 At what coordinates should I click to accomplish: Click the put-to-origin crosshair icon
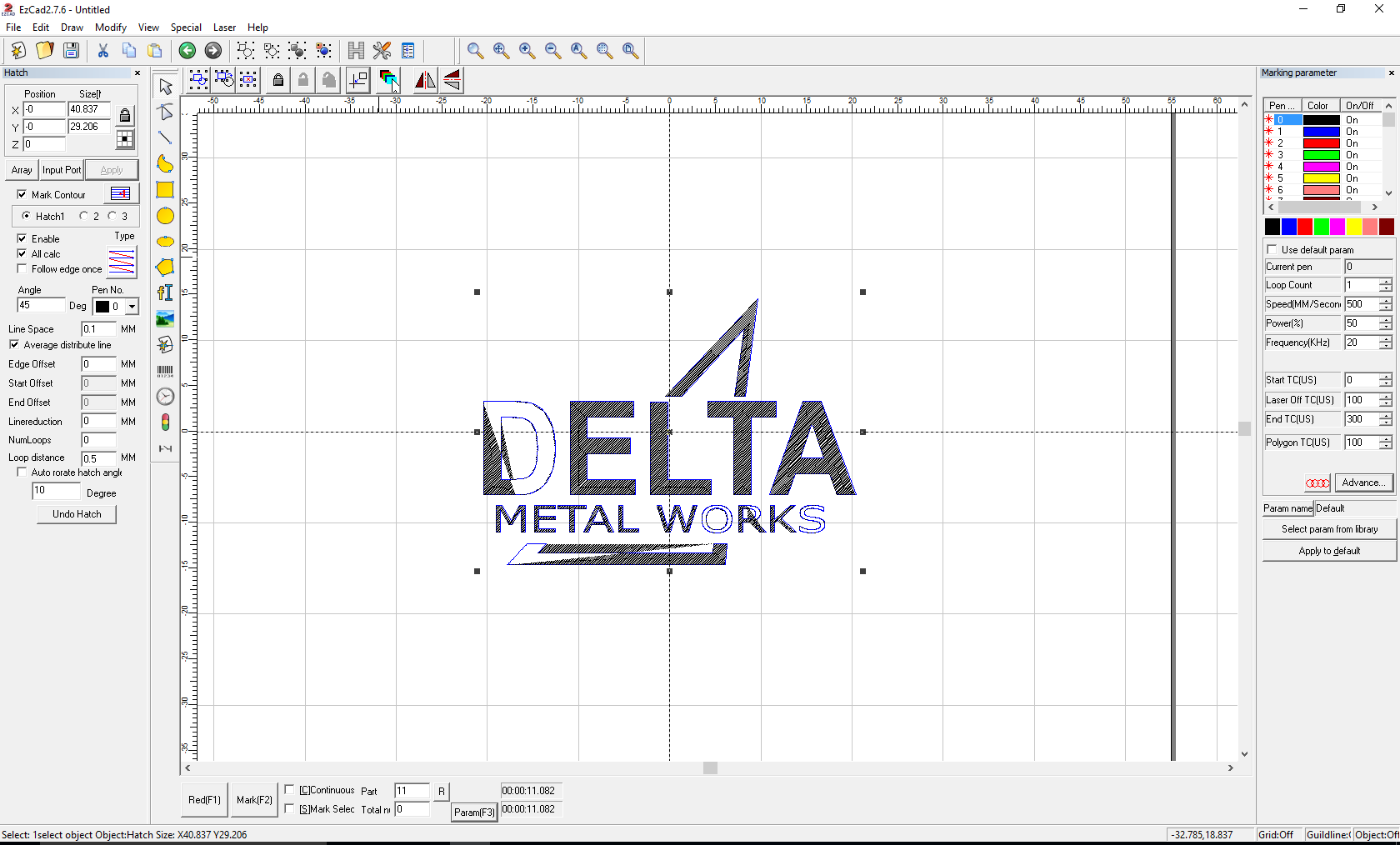pos(358,80)
